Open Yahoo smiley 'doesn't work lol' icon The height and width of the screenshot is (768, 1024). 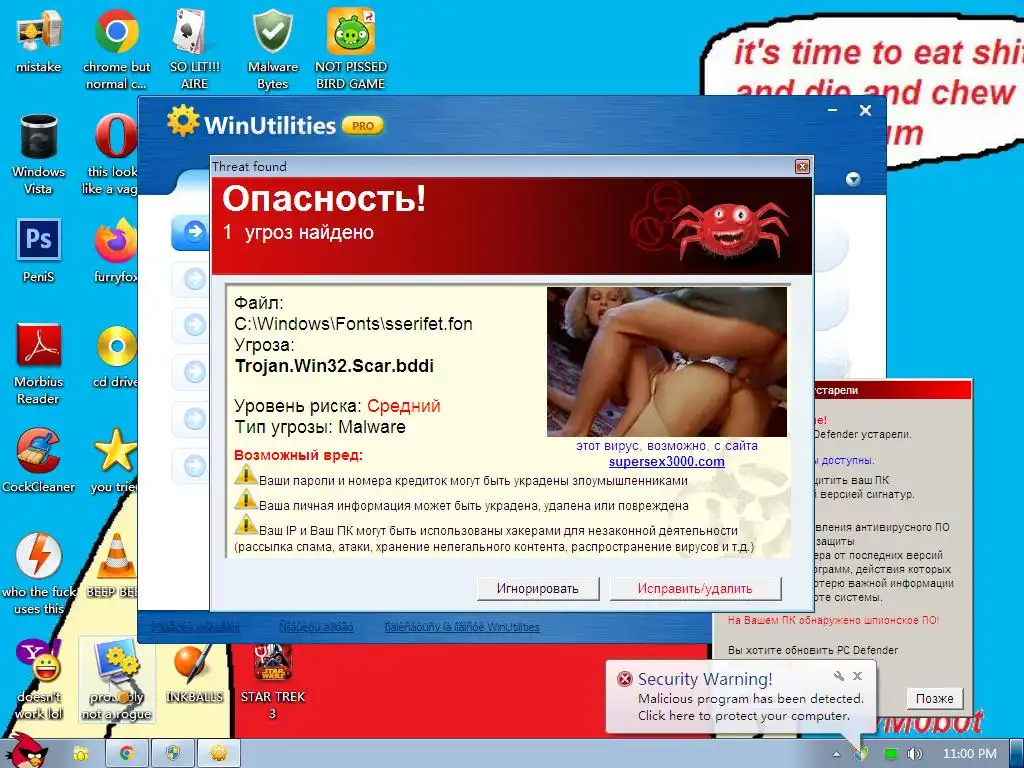click(x=39, y=679)
